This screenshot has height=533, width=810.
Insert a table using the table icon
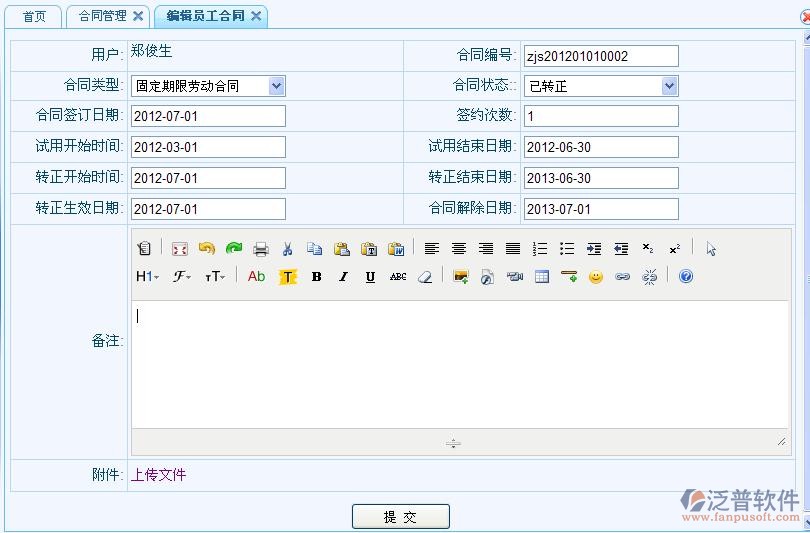pyautogui.click(x=542, y=277)
